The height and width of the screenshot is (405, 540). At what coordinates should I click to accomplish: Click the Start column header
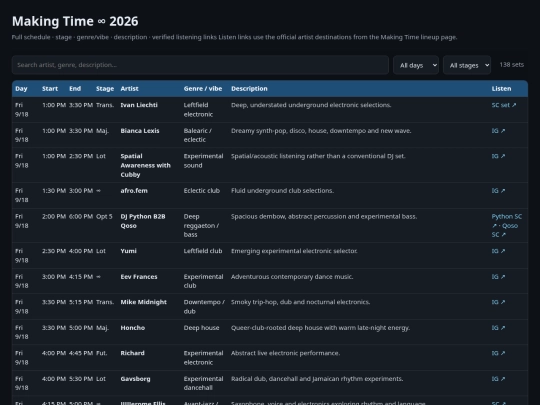[50, 89]
